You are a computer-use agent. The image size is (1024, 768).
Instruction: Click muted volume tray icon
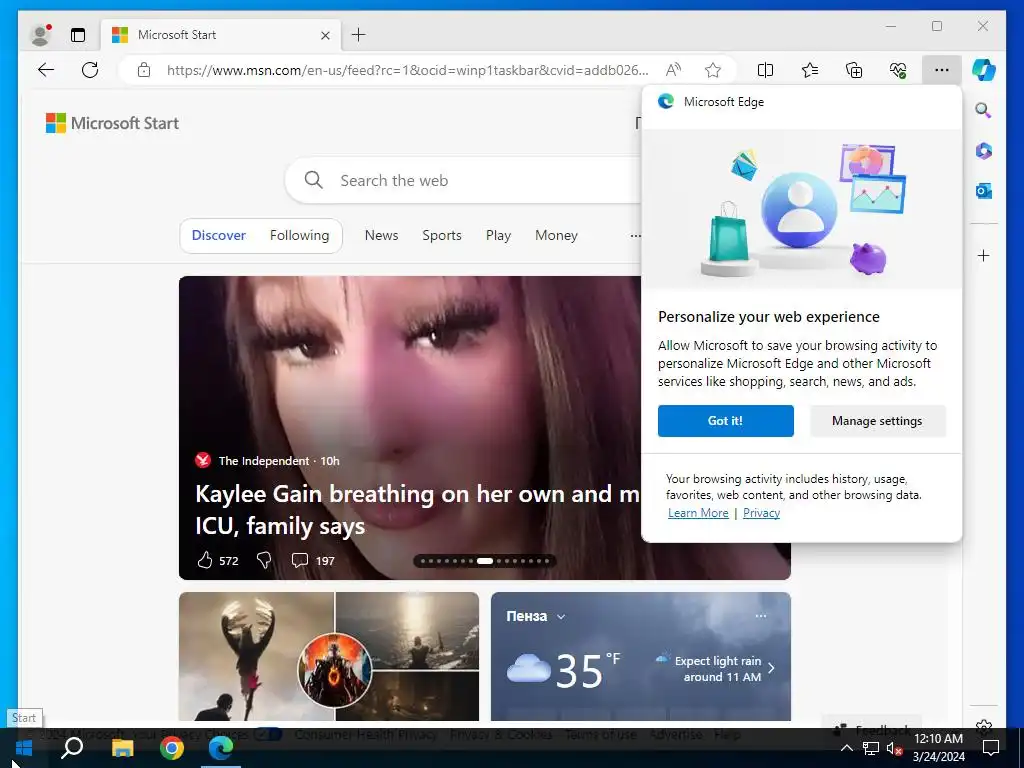click(x=894, y=748)
